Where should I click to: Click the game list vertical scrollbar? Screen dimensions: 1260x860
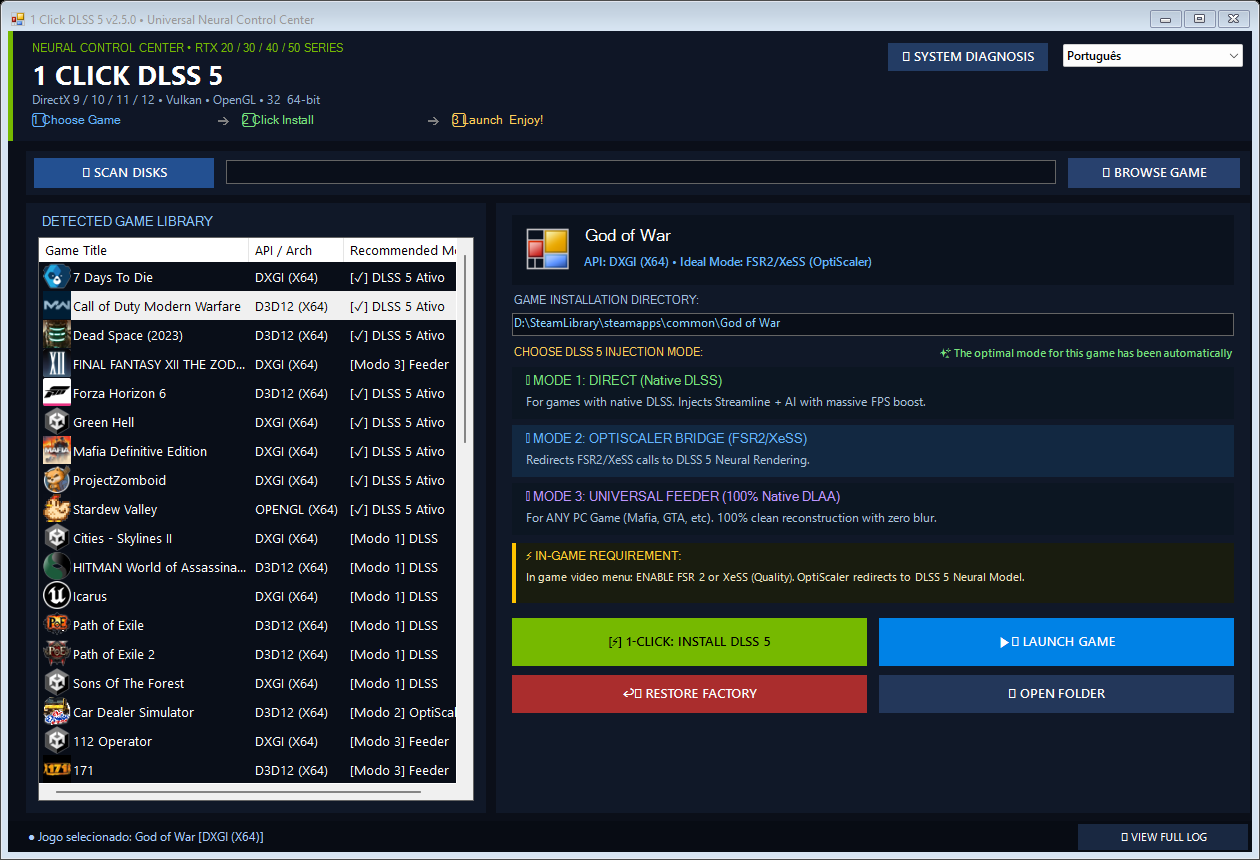465,350
